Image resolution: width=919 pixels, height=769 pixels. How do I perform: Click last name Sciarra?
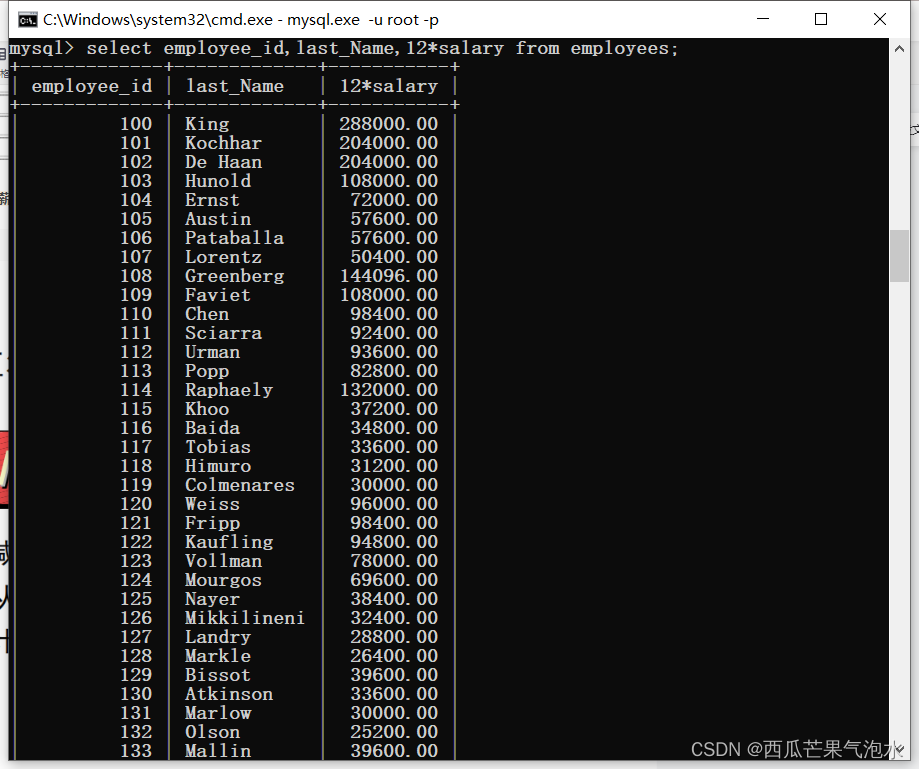click(x=223, y=333)
